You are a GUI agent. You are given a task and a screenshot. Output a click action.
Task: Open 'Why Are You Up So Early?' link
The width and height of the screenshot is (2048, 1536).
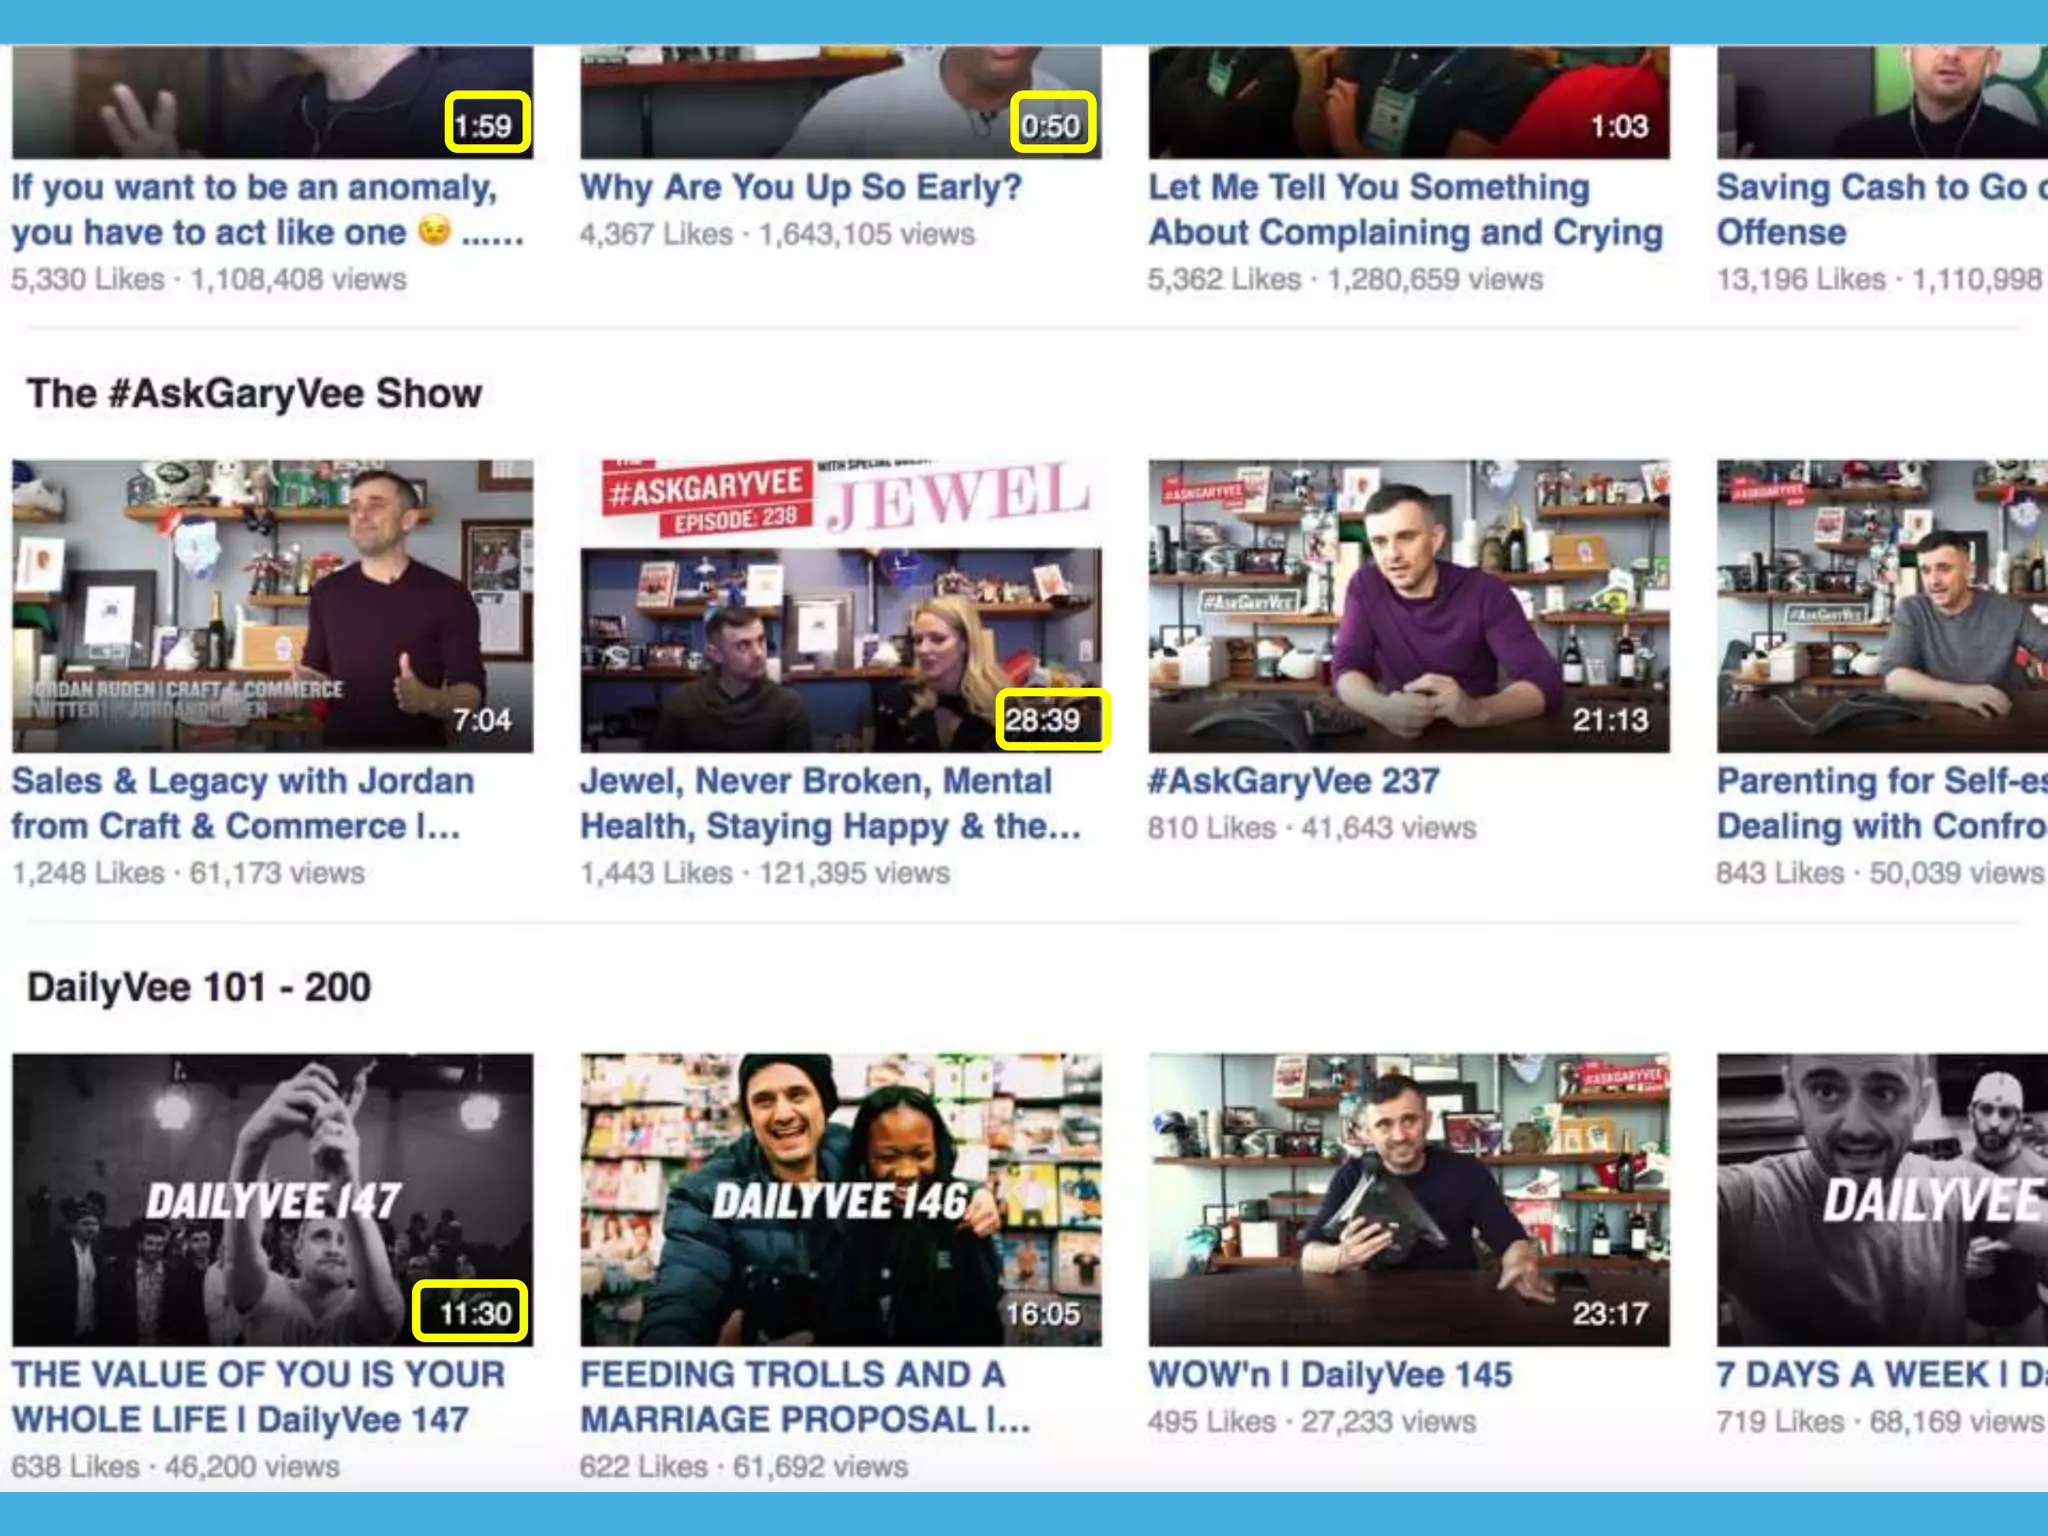tap(801, 187)
